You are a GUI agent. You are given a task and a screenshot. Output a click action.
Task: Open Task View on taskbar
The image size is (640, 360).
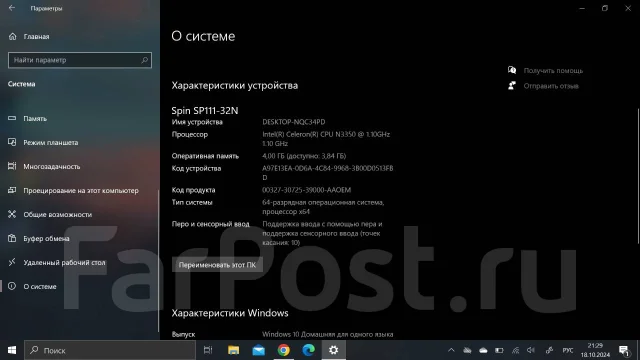pyautogui.click(x=208, y=350)
